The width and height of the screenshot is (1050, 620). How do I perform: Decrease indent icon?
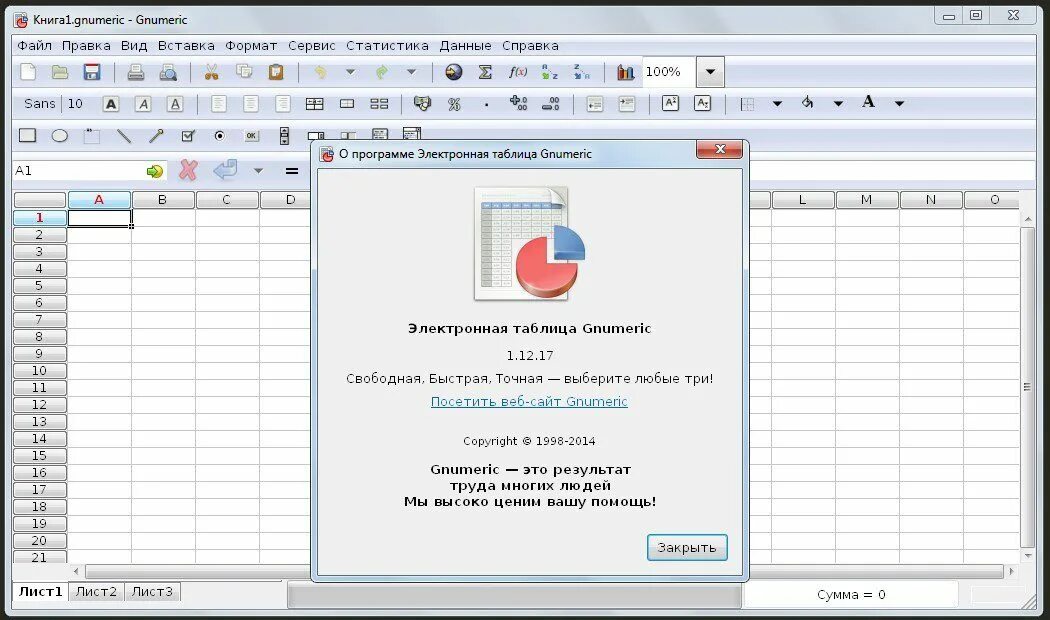click(595, 104)
